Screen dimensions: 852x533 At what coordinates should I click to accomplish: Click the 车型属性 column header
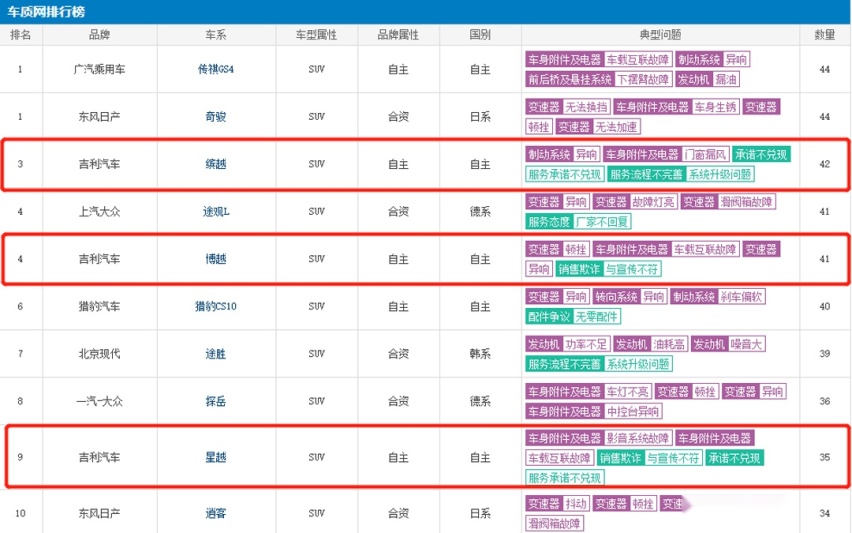click(x=316, y=35)
